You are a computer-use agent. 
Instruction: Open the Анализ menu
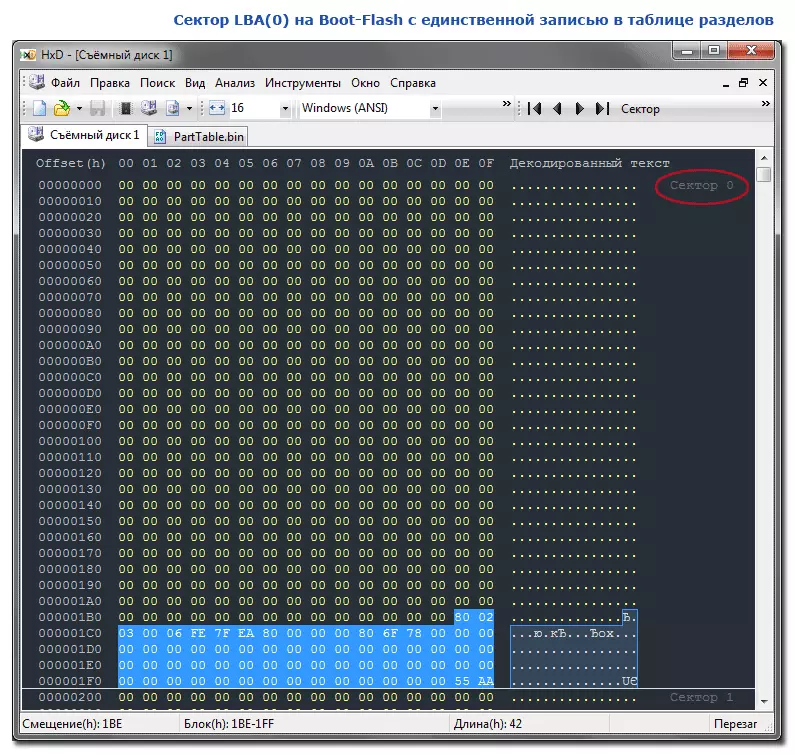click(x=235, y=83)
